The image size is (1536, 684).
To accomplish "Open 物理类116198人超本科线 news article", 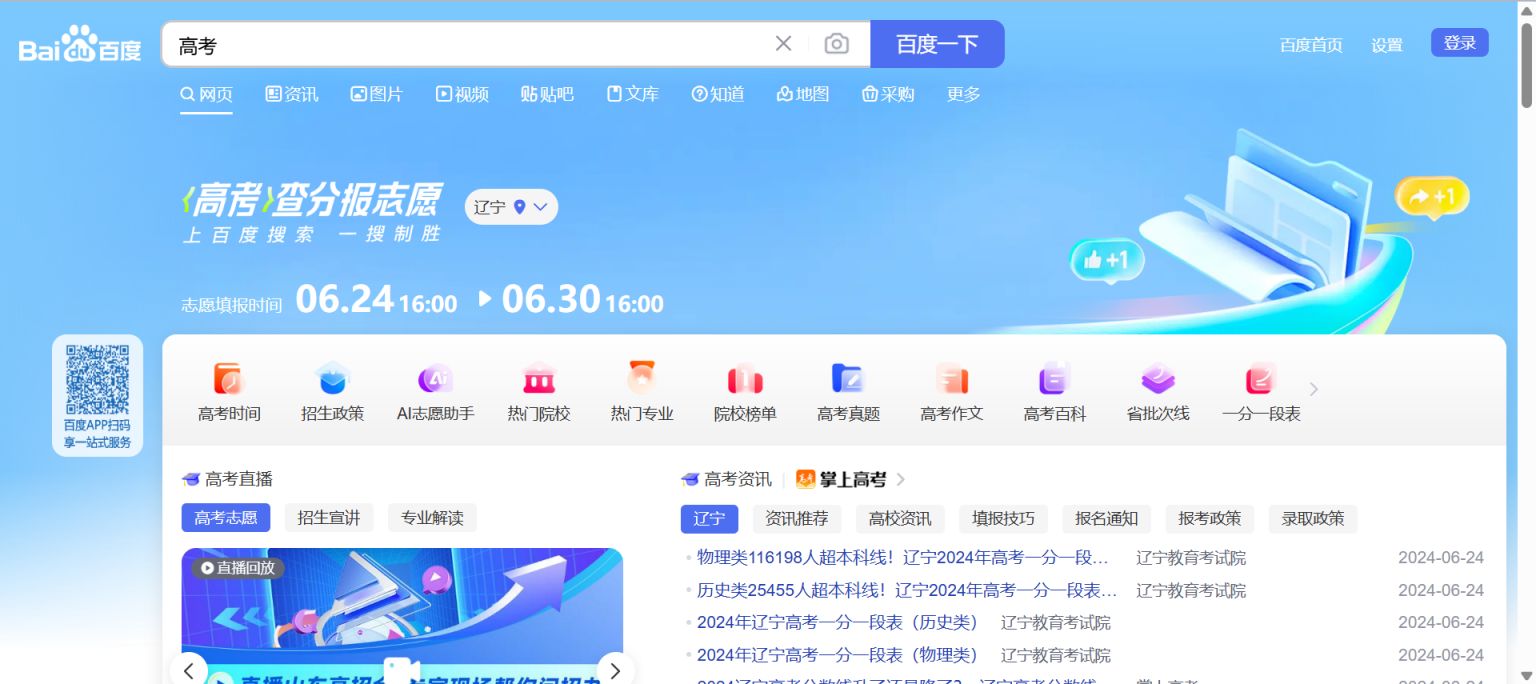I will [x=903, y=558].
